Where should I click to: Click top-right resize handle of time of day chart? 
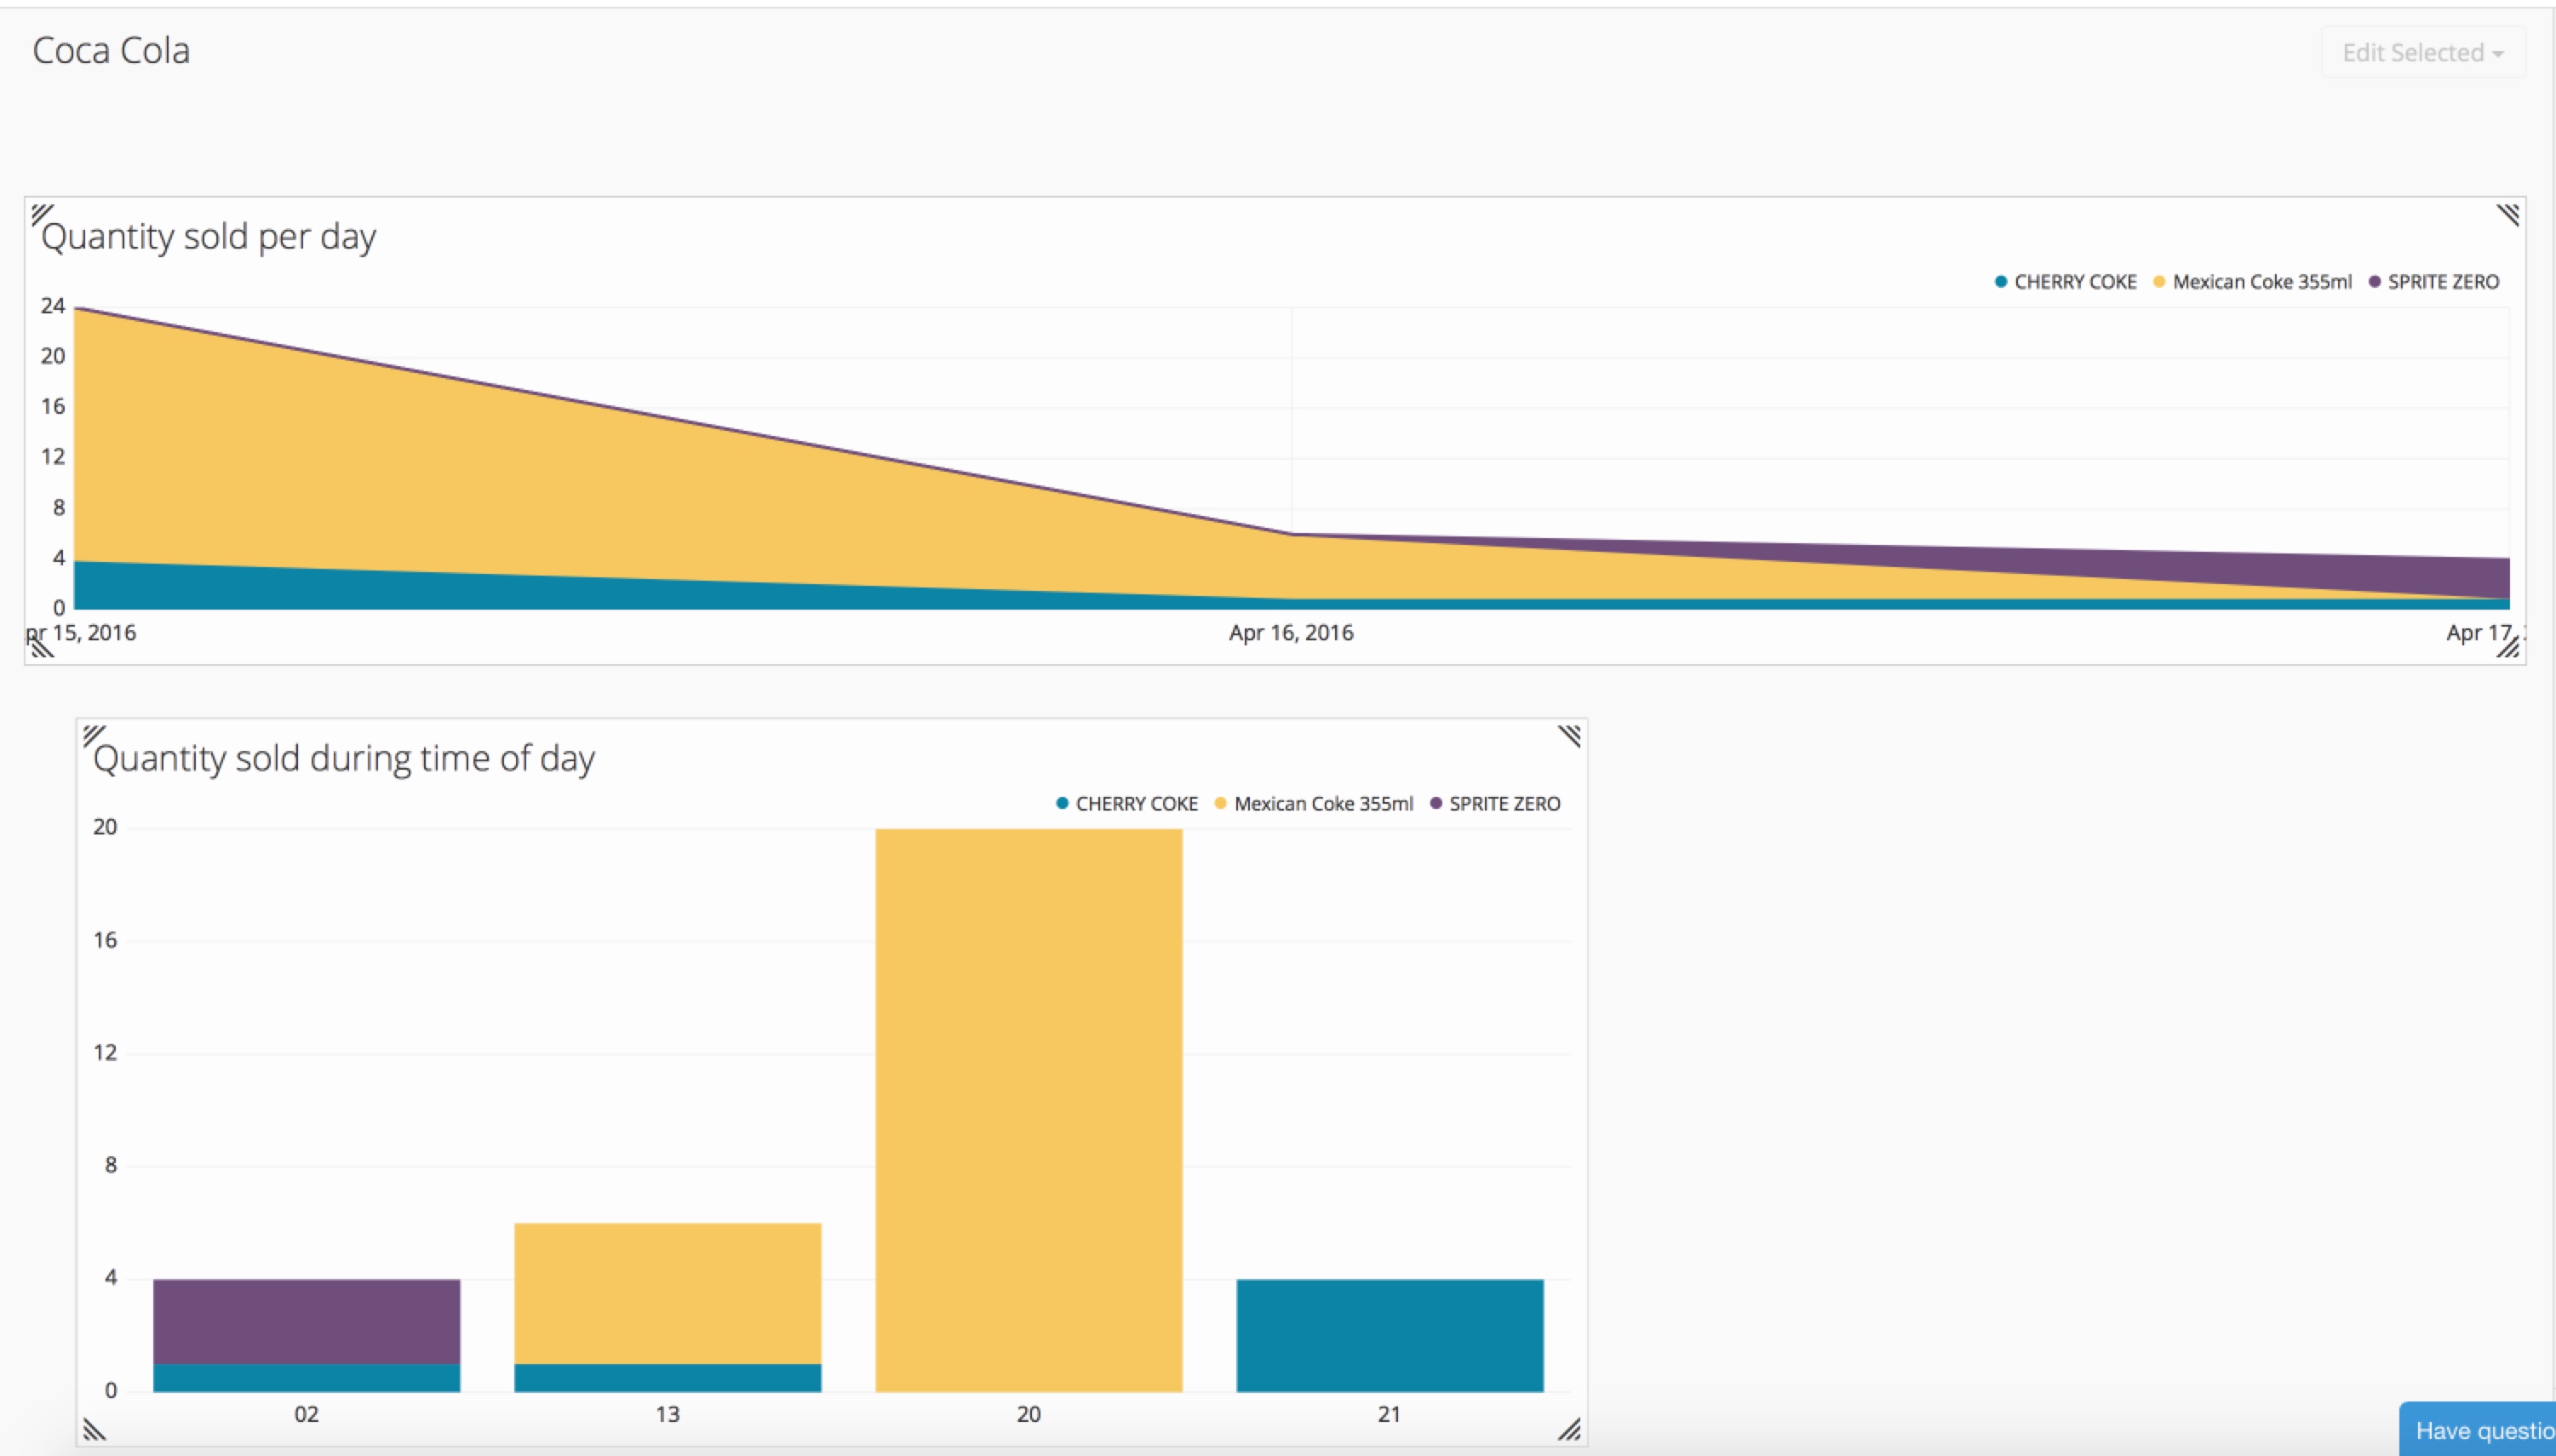(1569, 736)
